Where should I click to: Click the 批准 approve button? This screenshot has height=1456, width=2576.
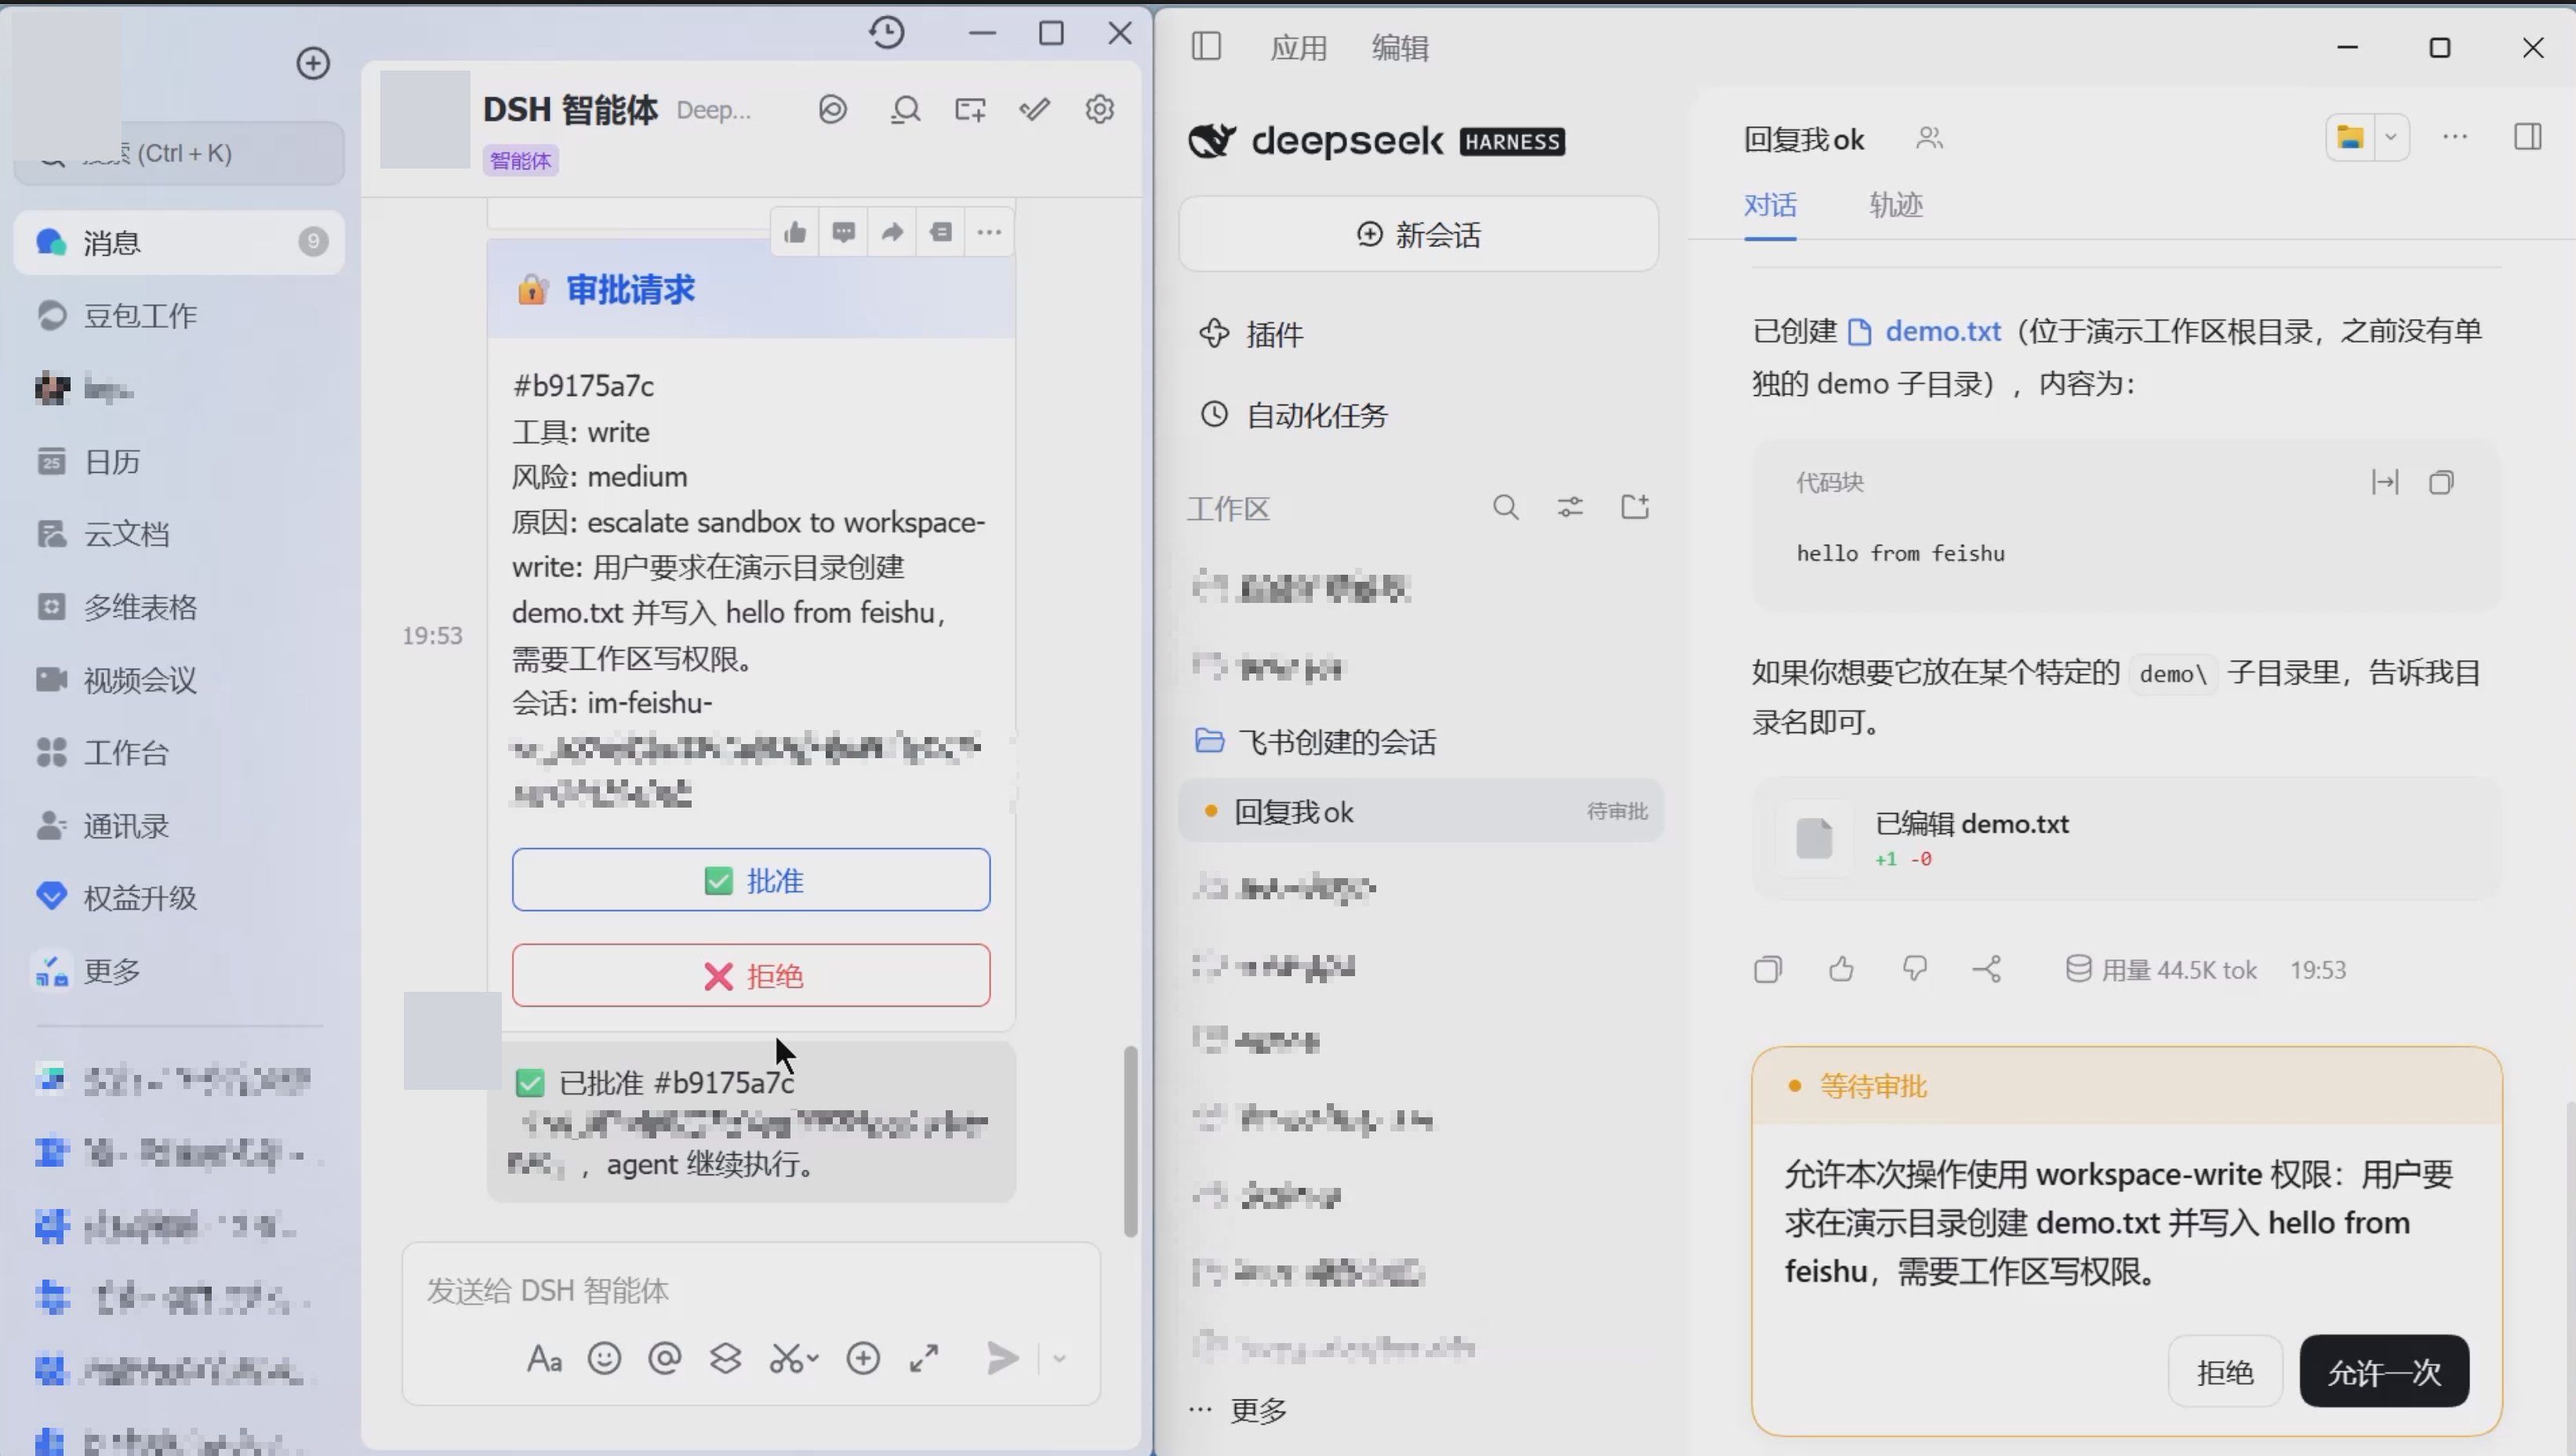pyautogui.click(x=751, y=880)
